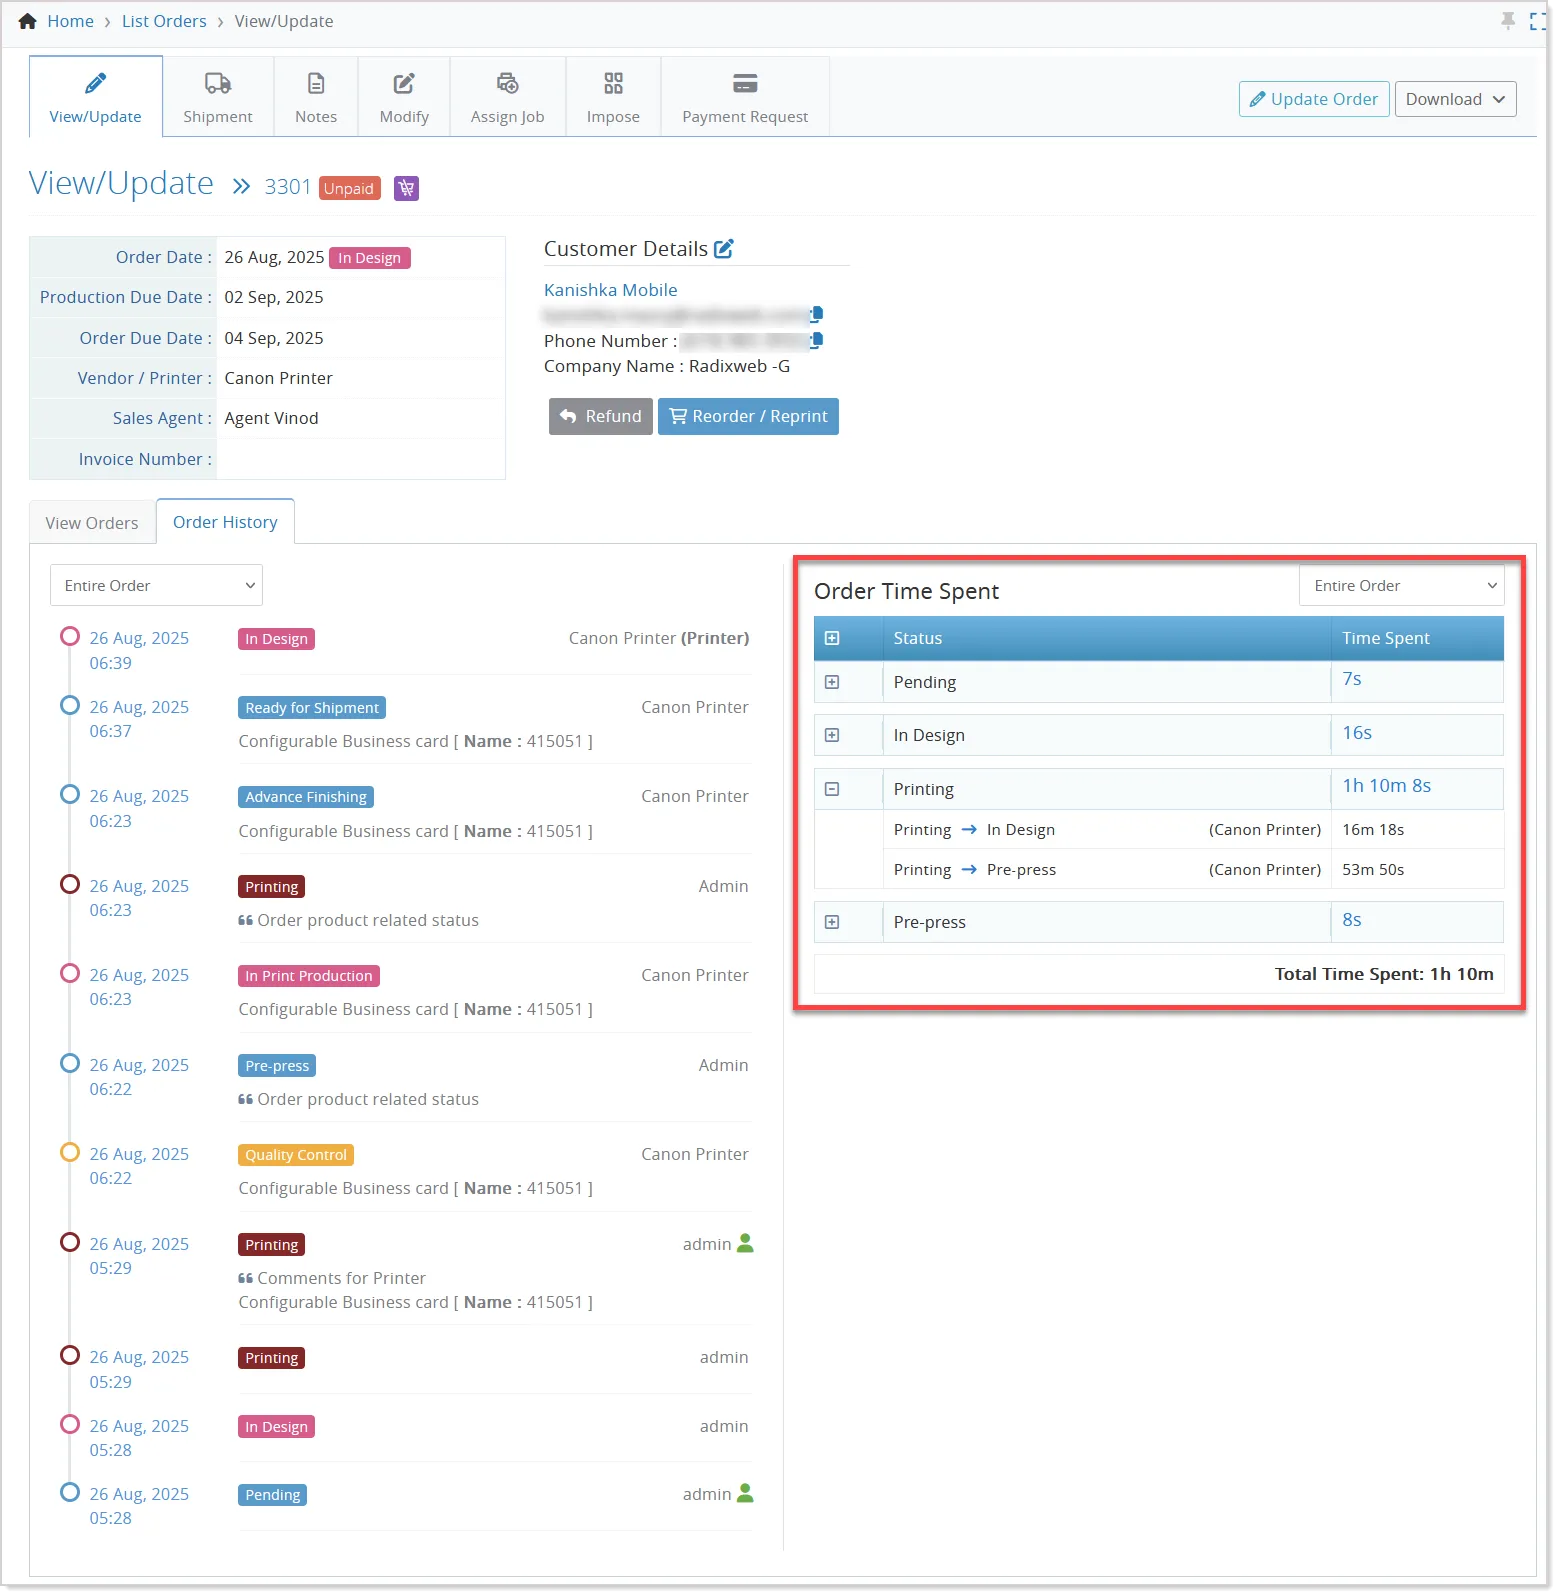Edit Customer Details using the pencil icon

[x=724, y=249]
